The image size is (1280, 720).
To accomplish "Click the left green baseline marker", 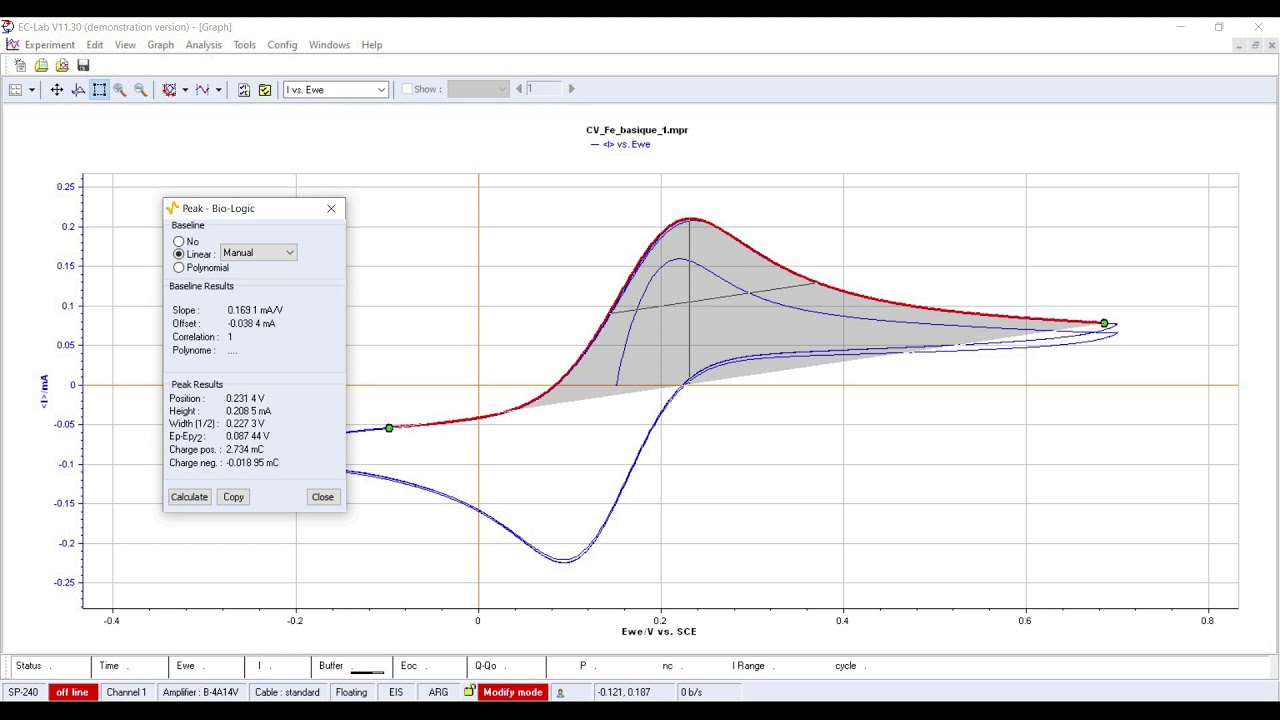I will click(389, 428).
